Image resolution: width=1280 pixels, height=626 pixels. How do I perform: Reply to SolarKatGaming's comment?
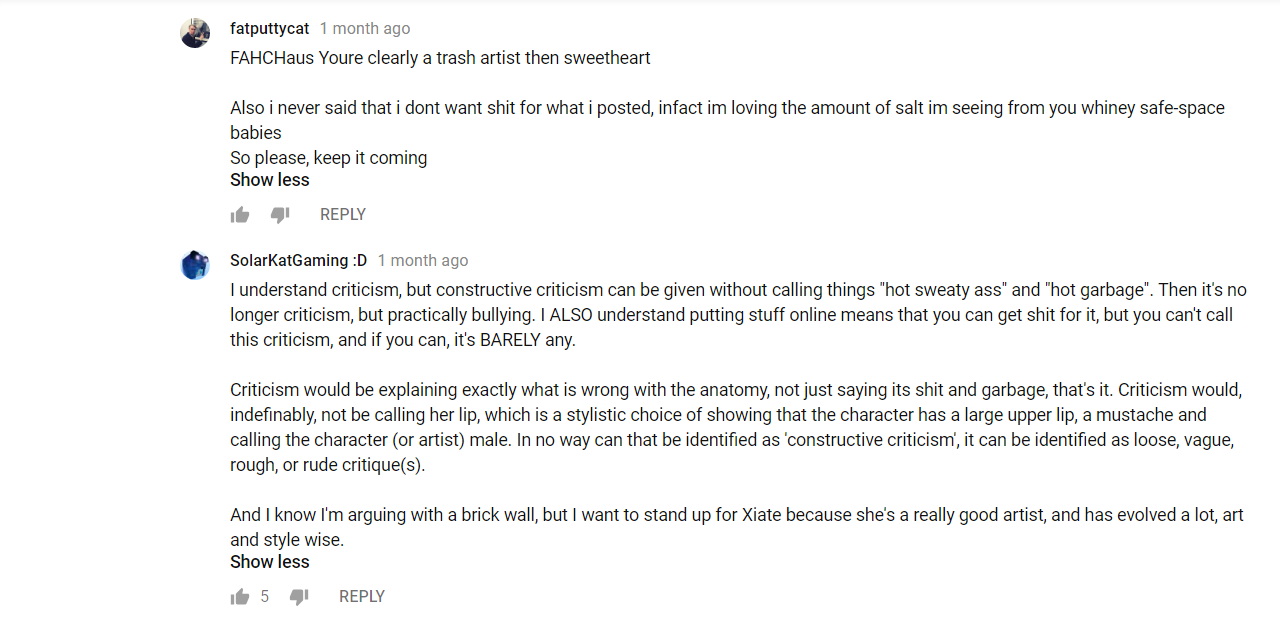coord(362,596)
